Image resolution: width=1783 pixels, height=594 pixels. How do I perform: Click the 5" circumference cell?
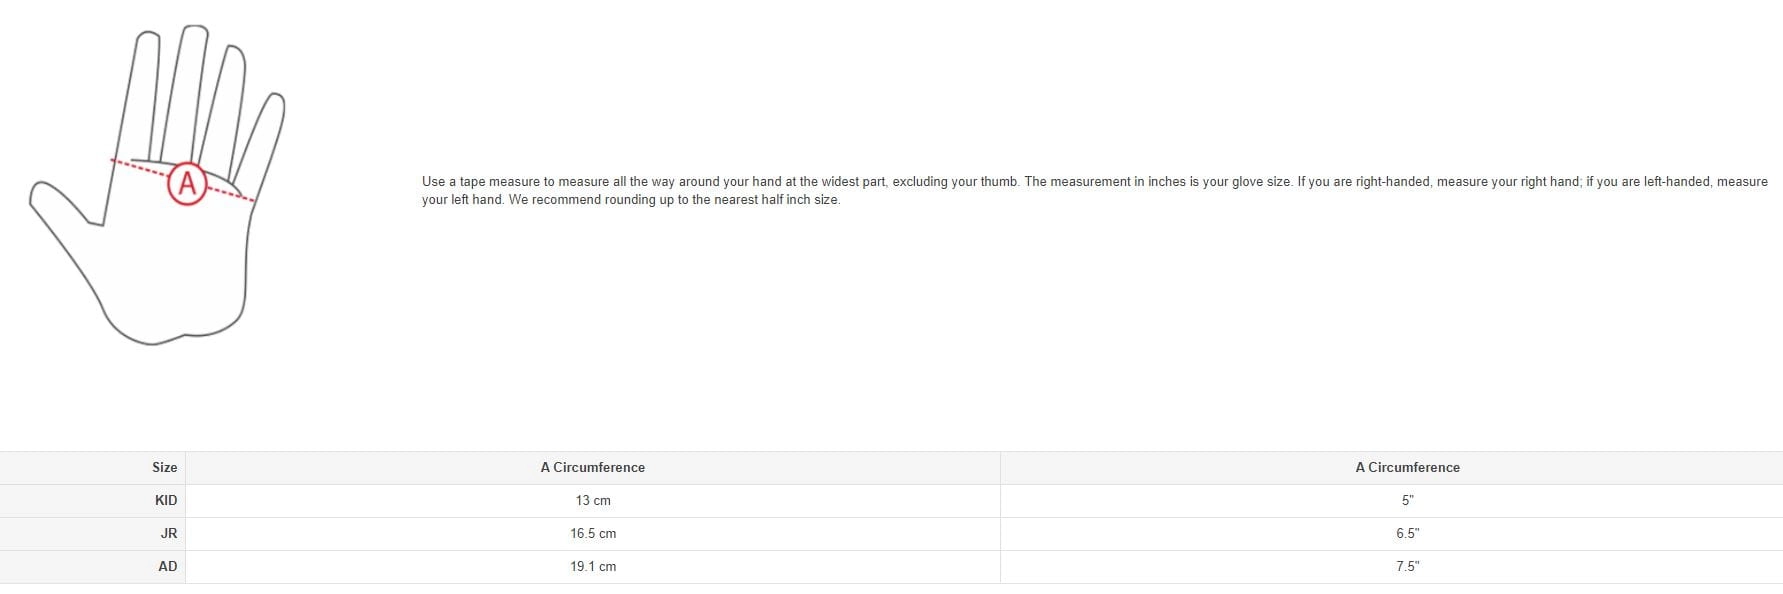tap(1407, 500)
